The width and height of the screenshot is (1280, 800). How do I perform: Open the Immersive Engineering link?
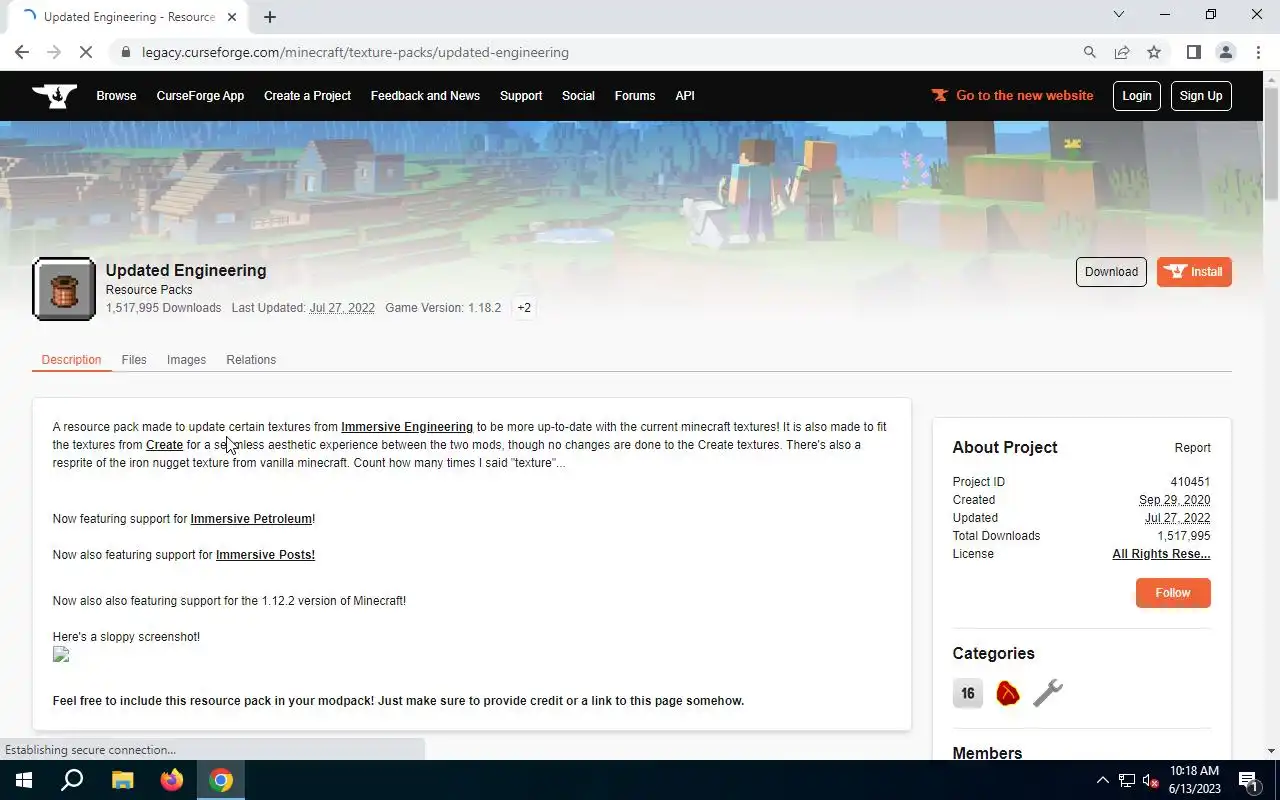click(x=407, y=427)
